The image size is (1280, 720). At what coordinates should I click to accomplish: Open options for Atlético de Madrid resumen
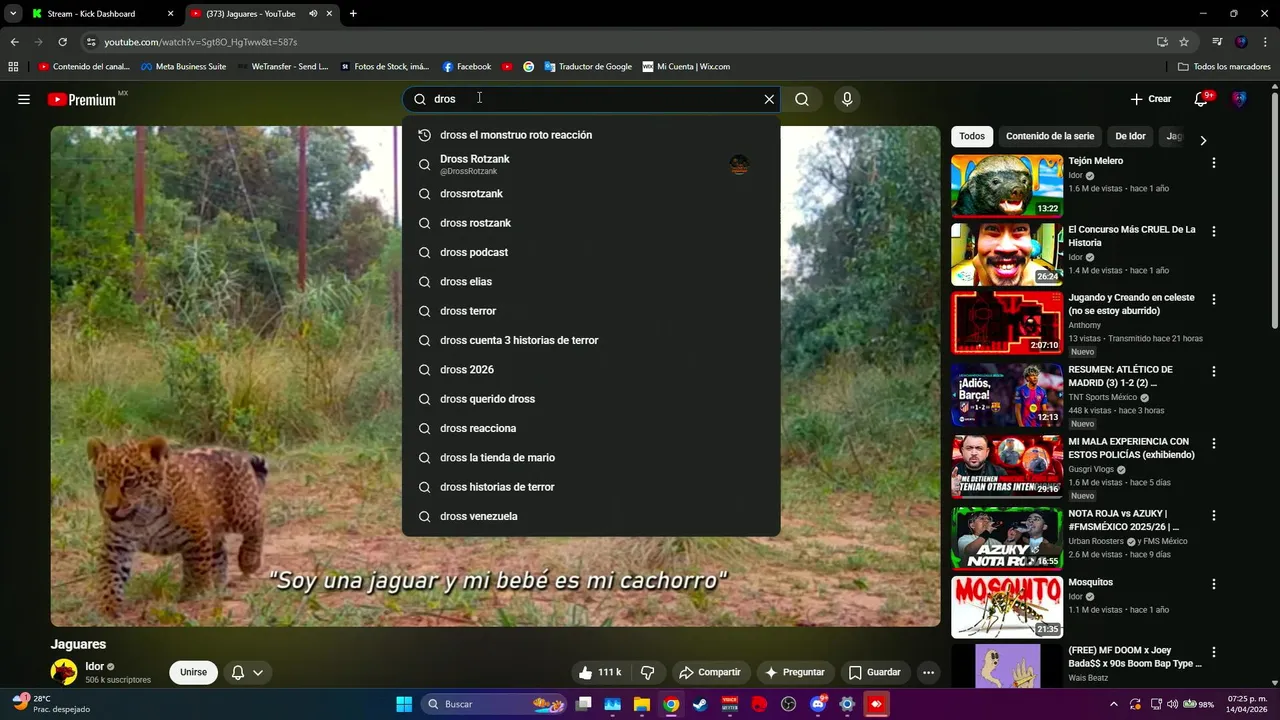(1214, 371)
